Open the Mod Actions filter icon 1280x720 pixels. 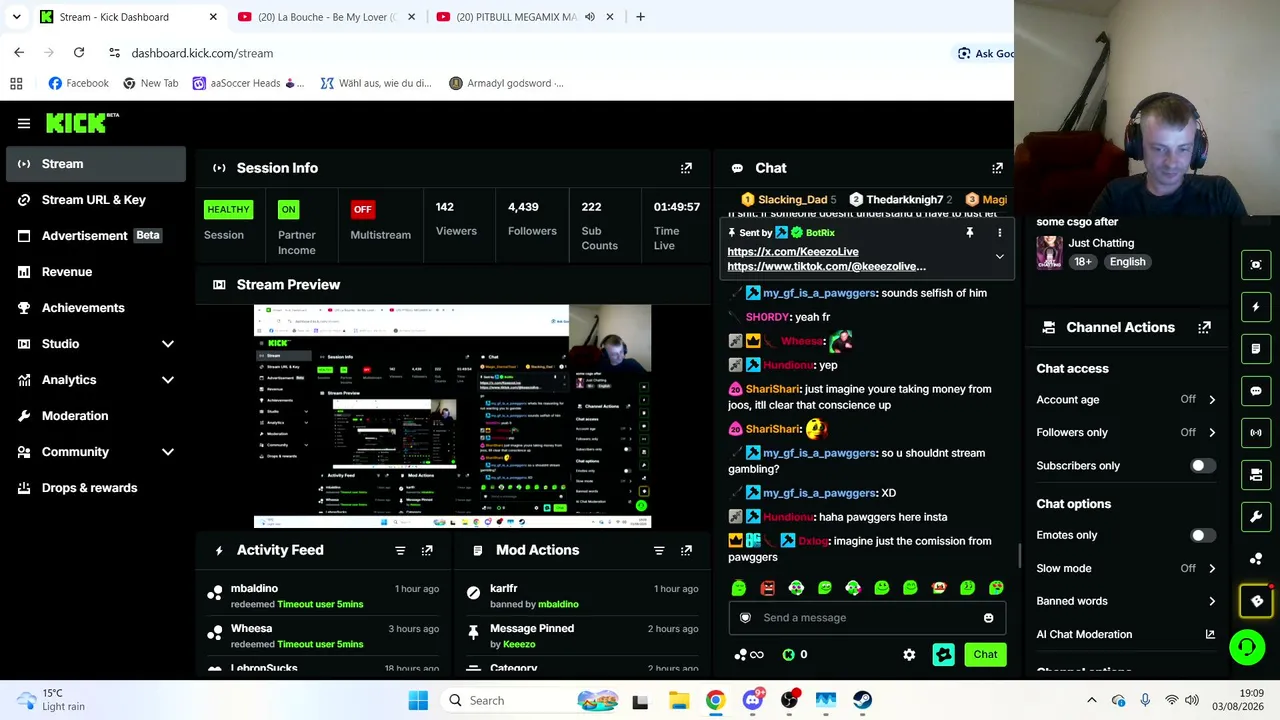click(x=659, y=550)
